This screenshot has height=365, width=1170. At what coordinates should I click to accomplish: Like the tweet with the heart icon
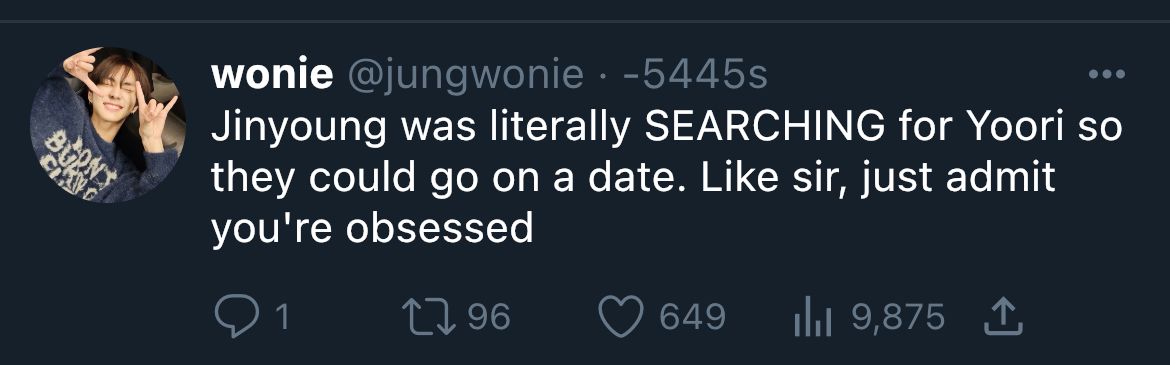[622, 317]
